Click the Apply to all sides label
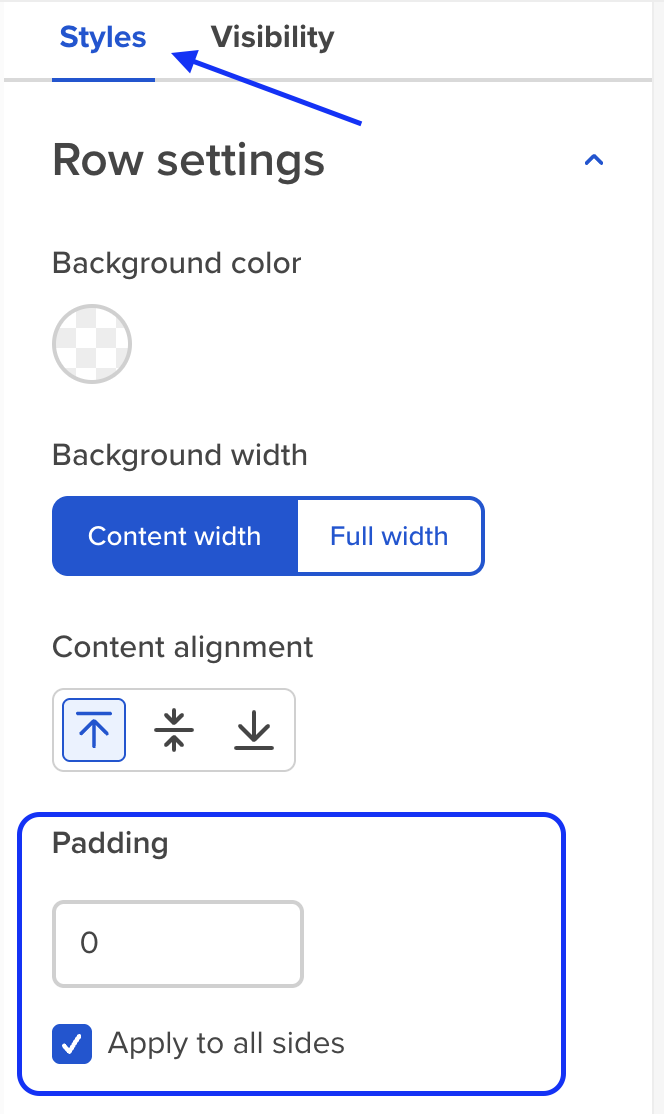 [226, 1044]
